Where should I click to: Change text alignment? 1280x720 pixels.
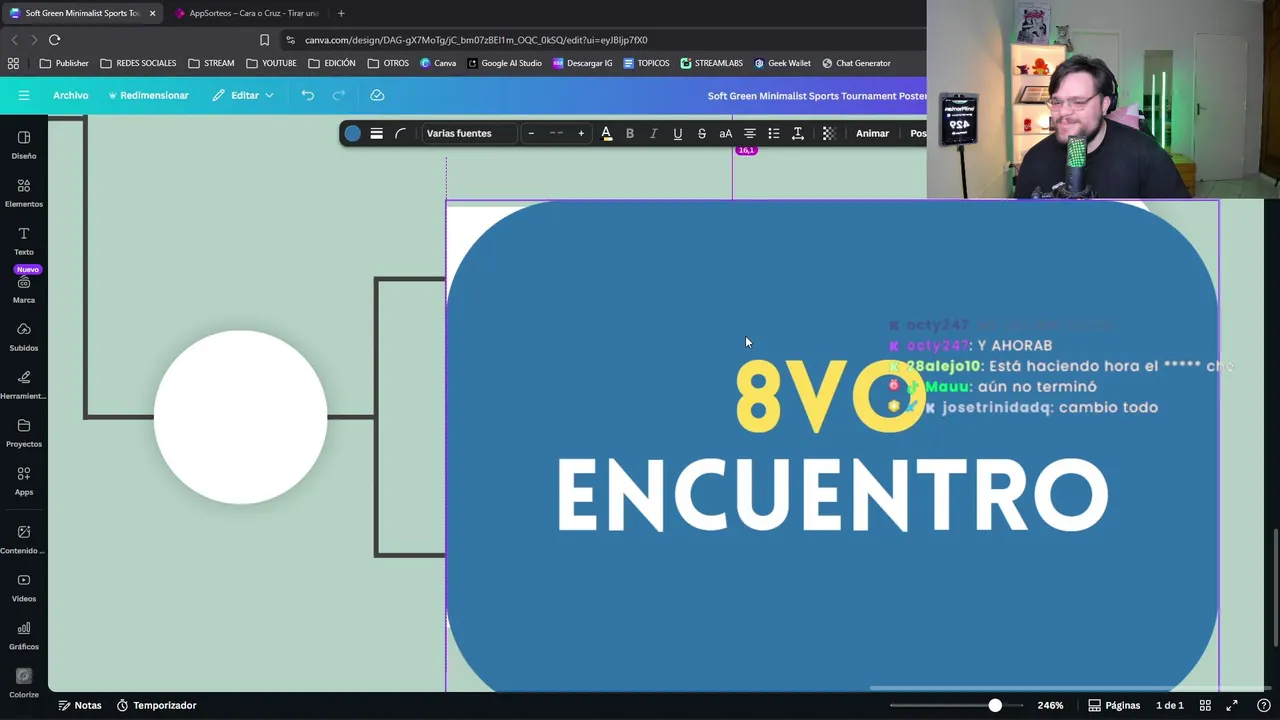point(749,133)
